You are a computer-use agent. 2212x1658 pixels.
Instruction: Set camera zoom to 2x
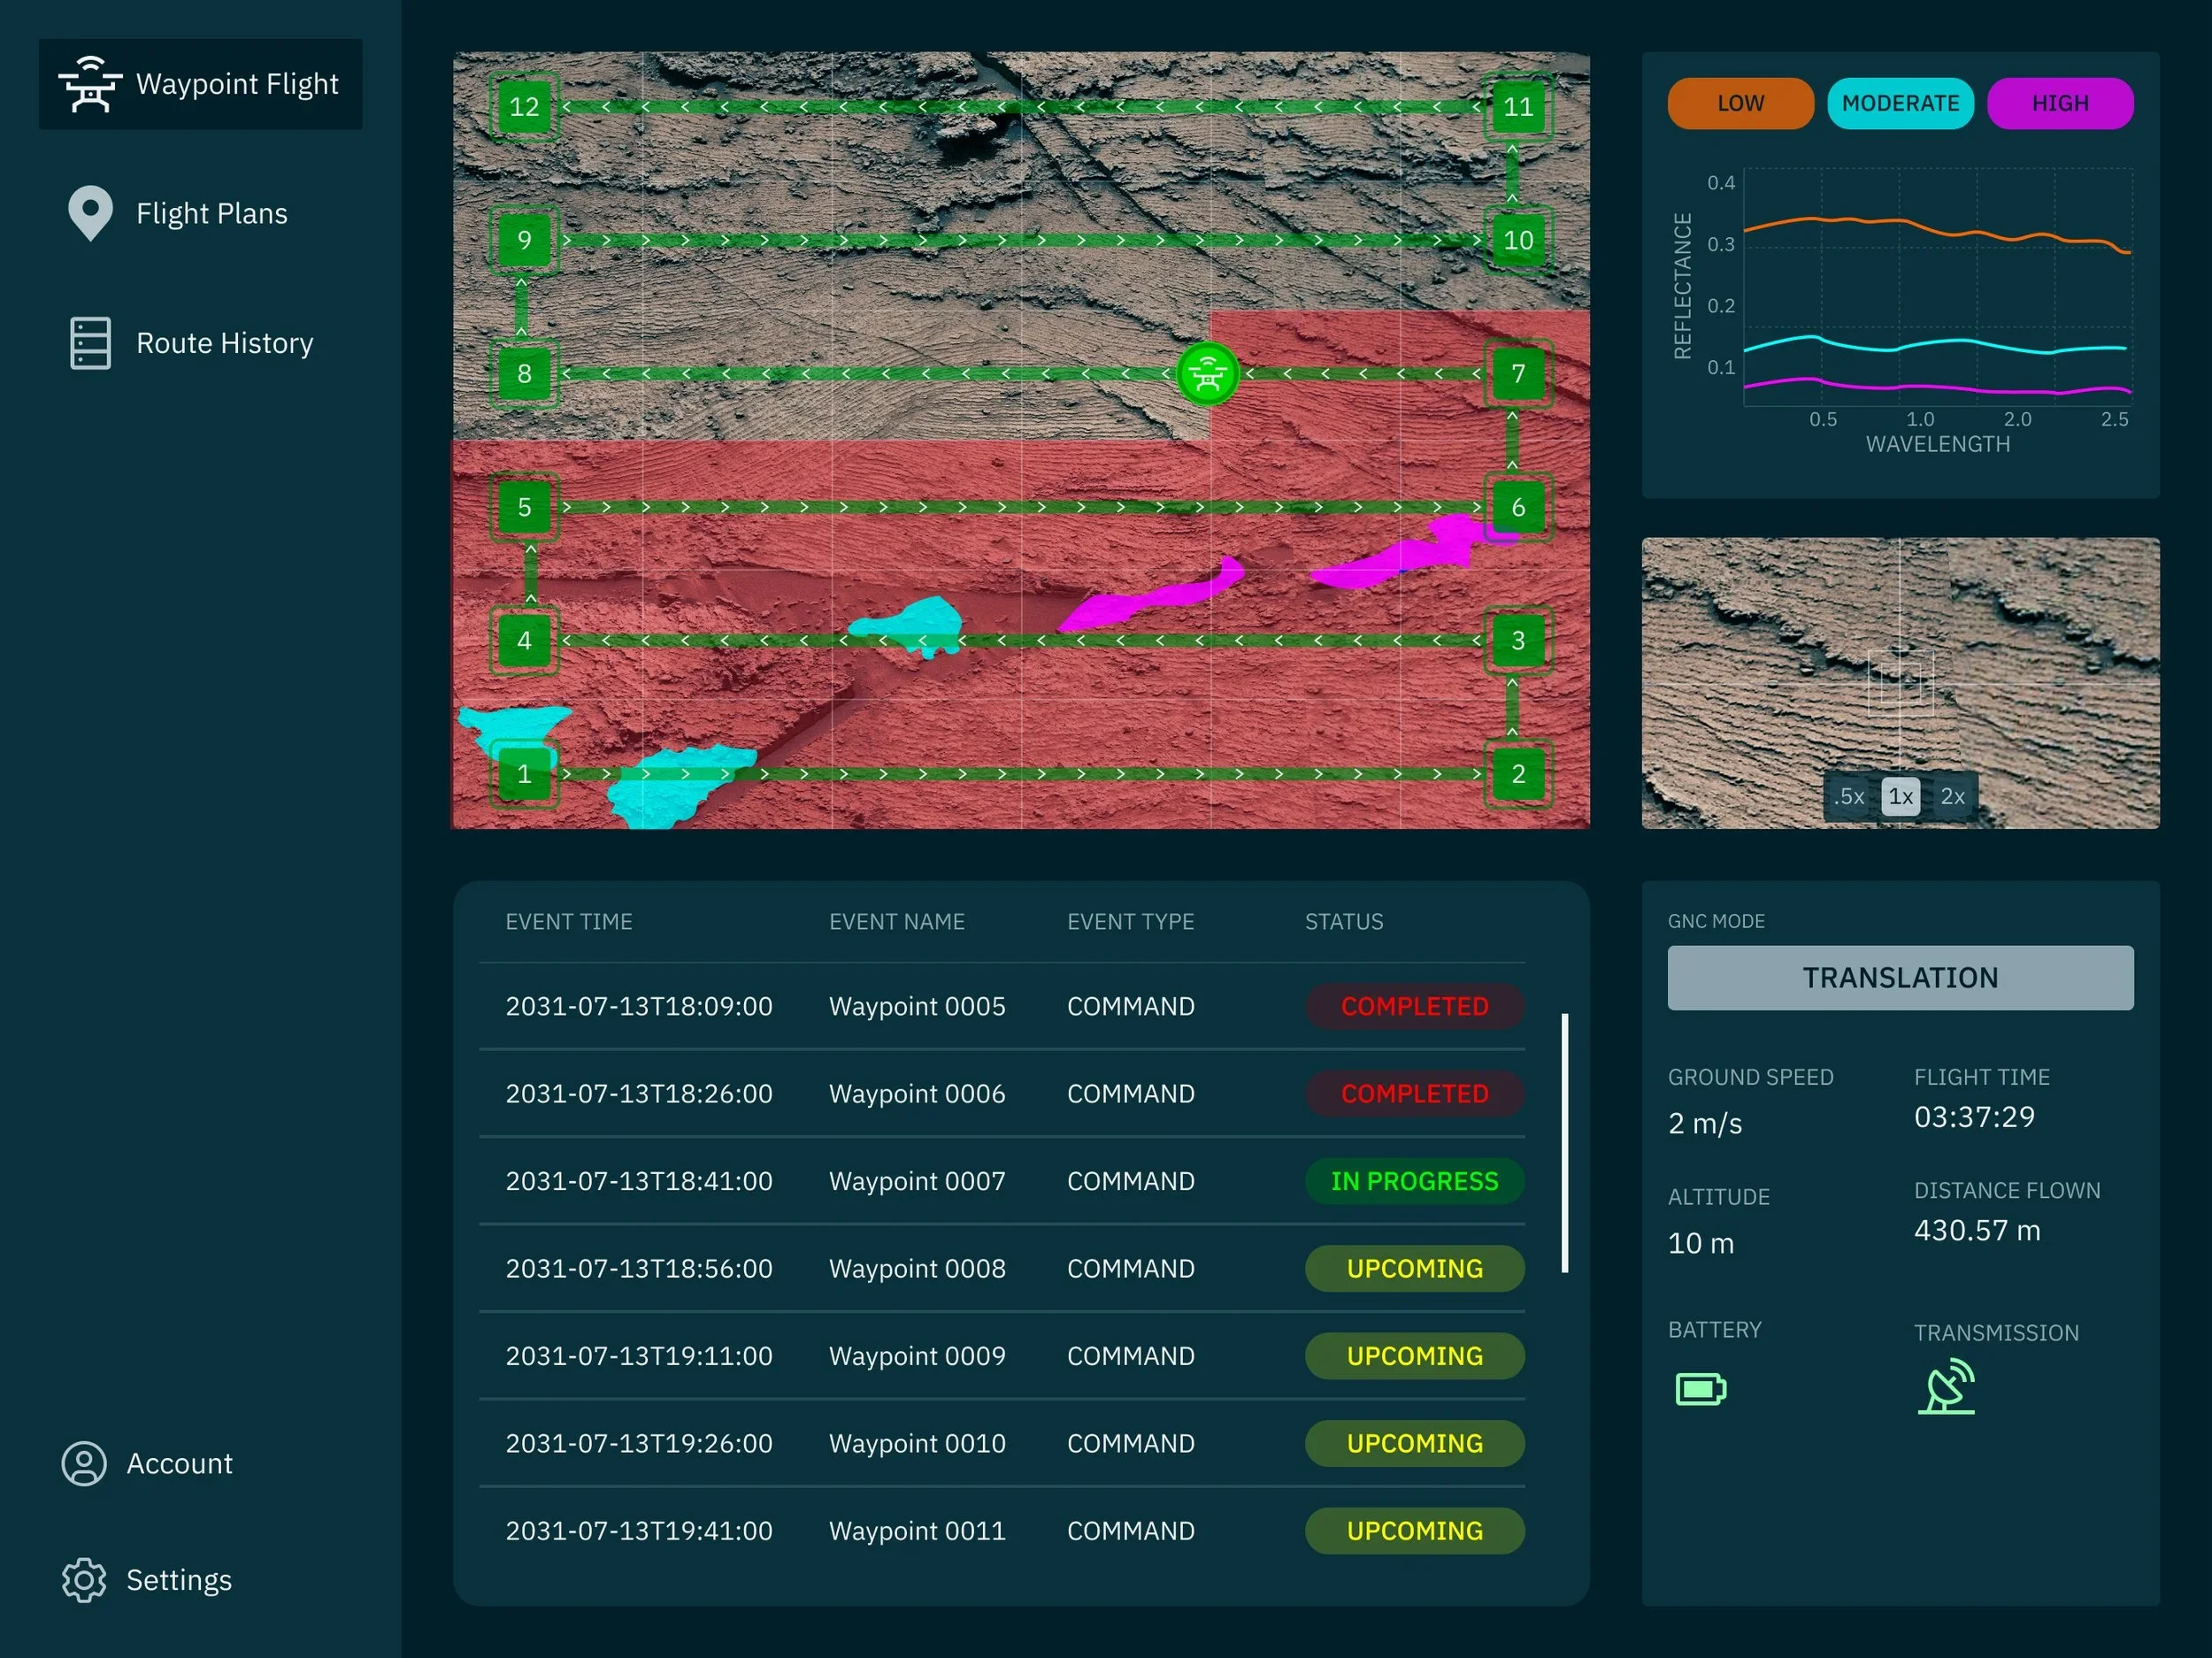pos(1952,797)
